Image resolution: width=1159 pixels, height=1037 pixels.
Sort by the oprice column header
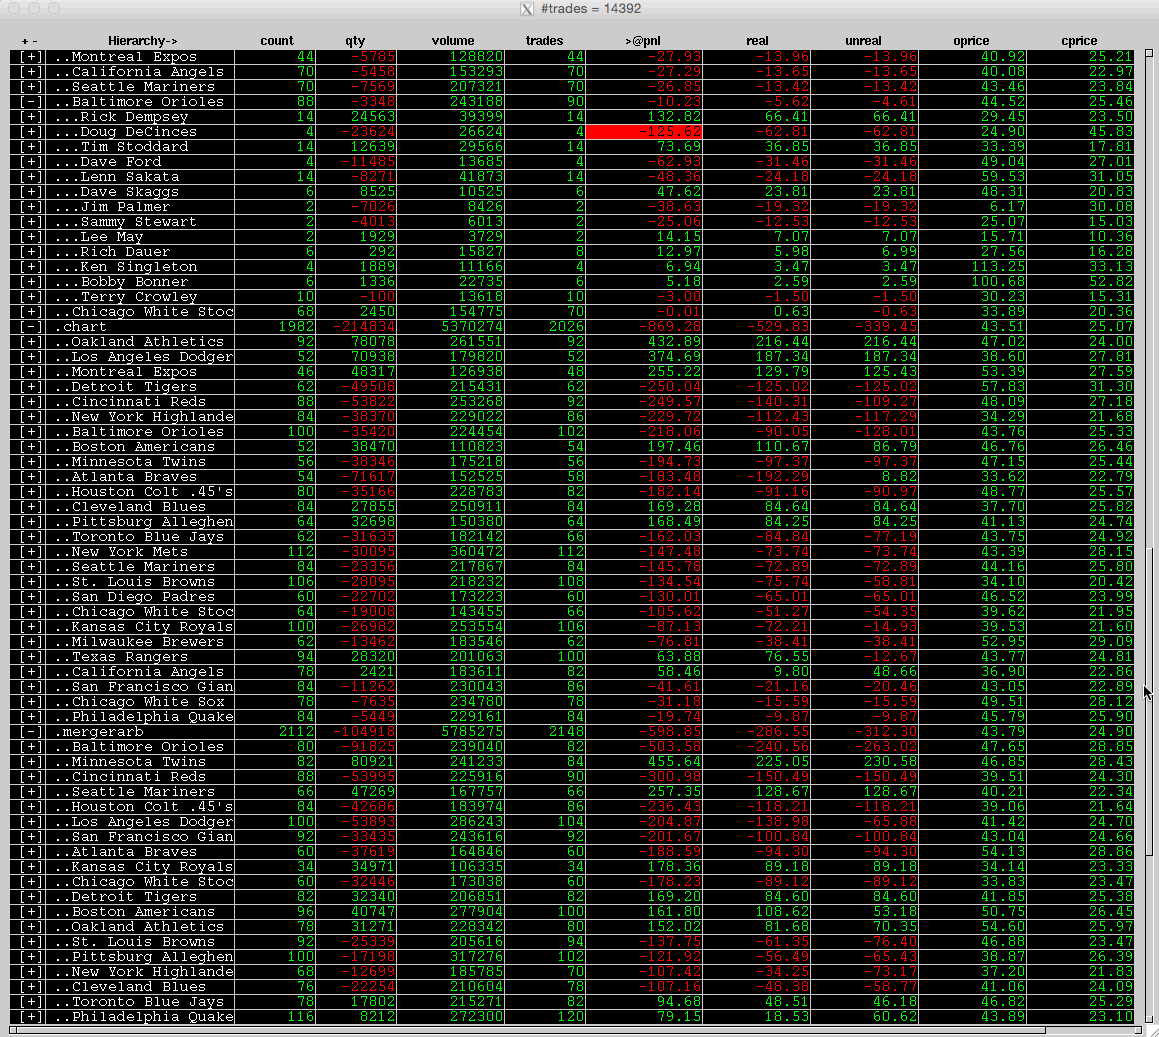(971, 41)
